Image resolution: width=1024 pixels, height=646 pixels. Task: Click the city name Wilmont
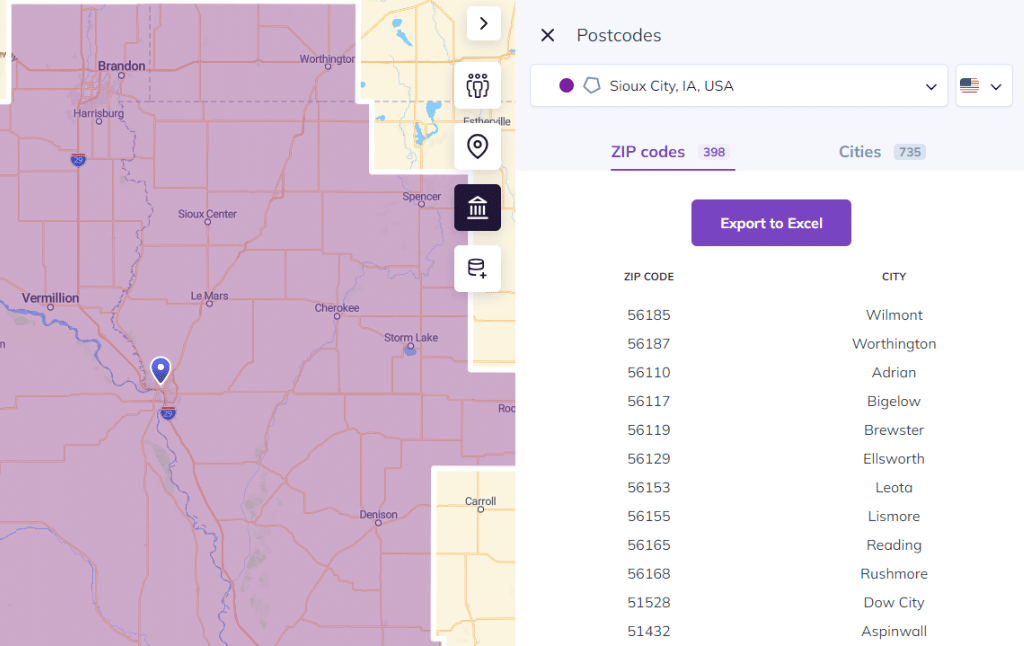point(894,315)
